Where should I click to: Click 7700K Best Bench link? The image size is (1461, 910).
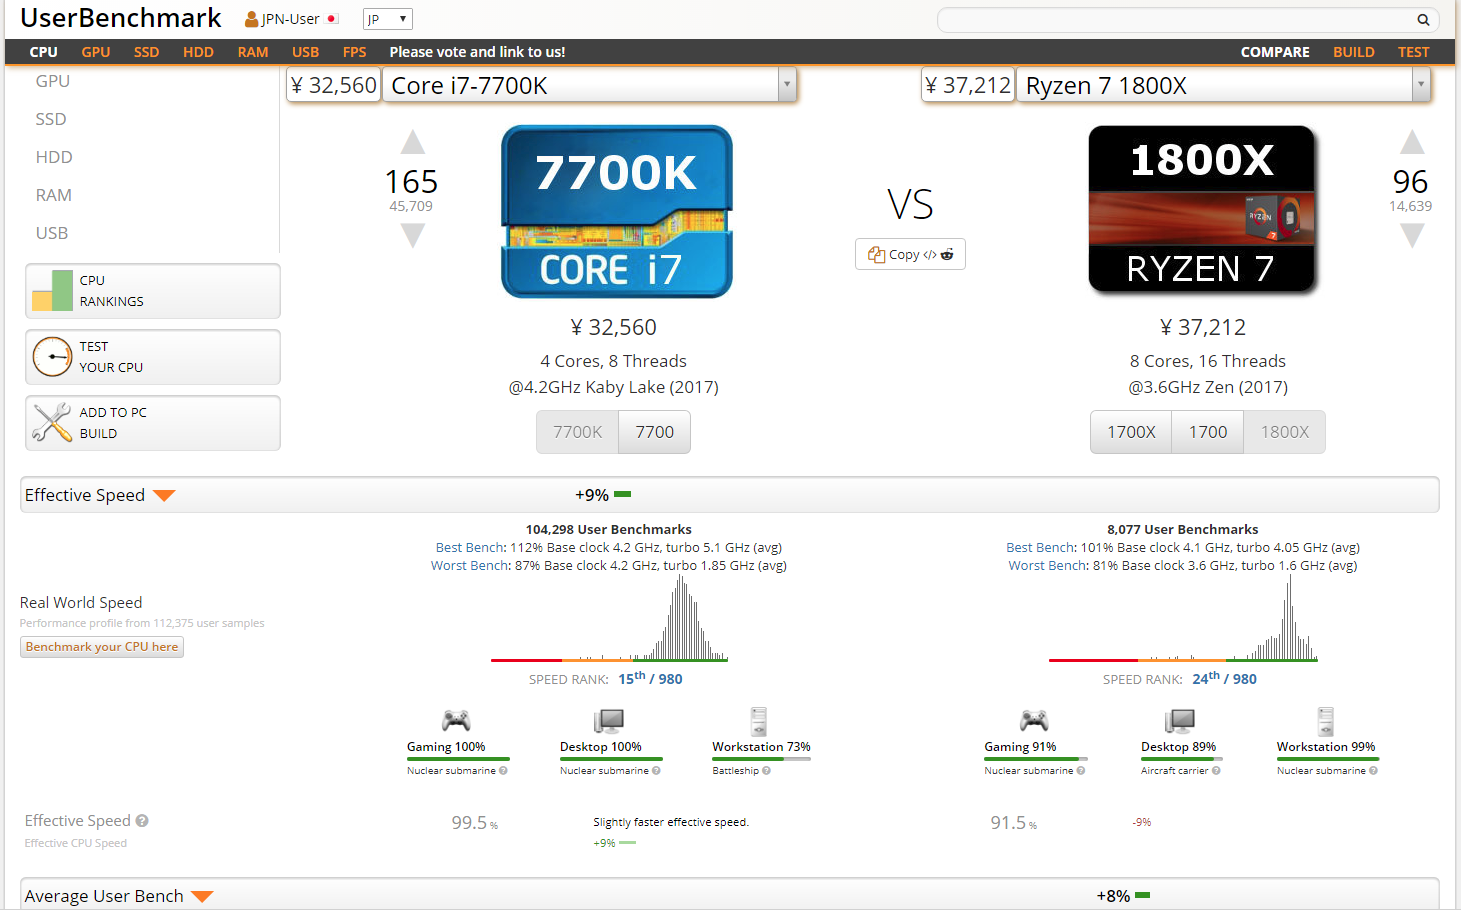tap(471, 548)
